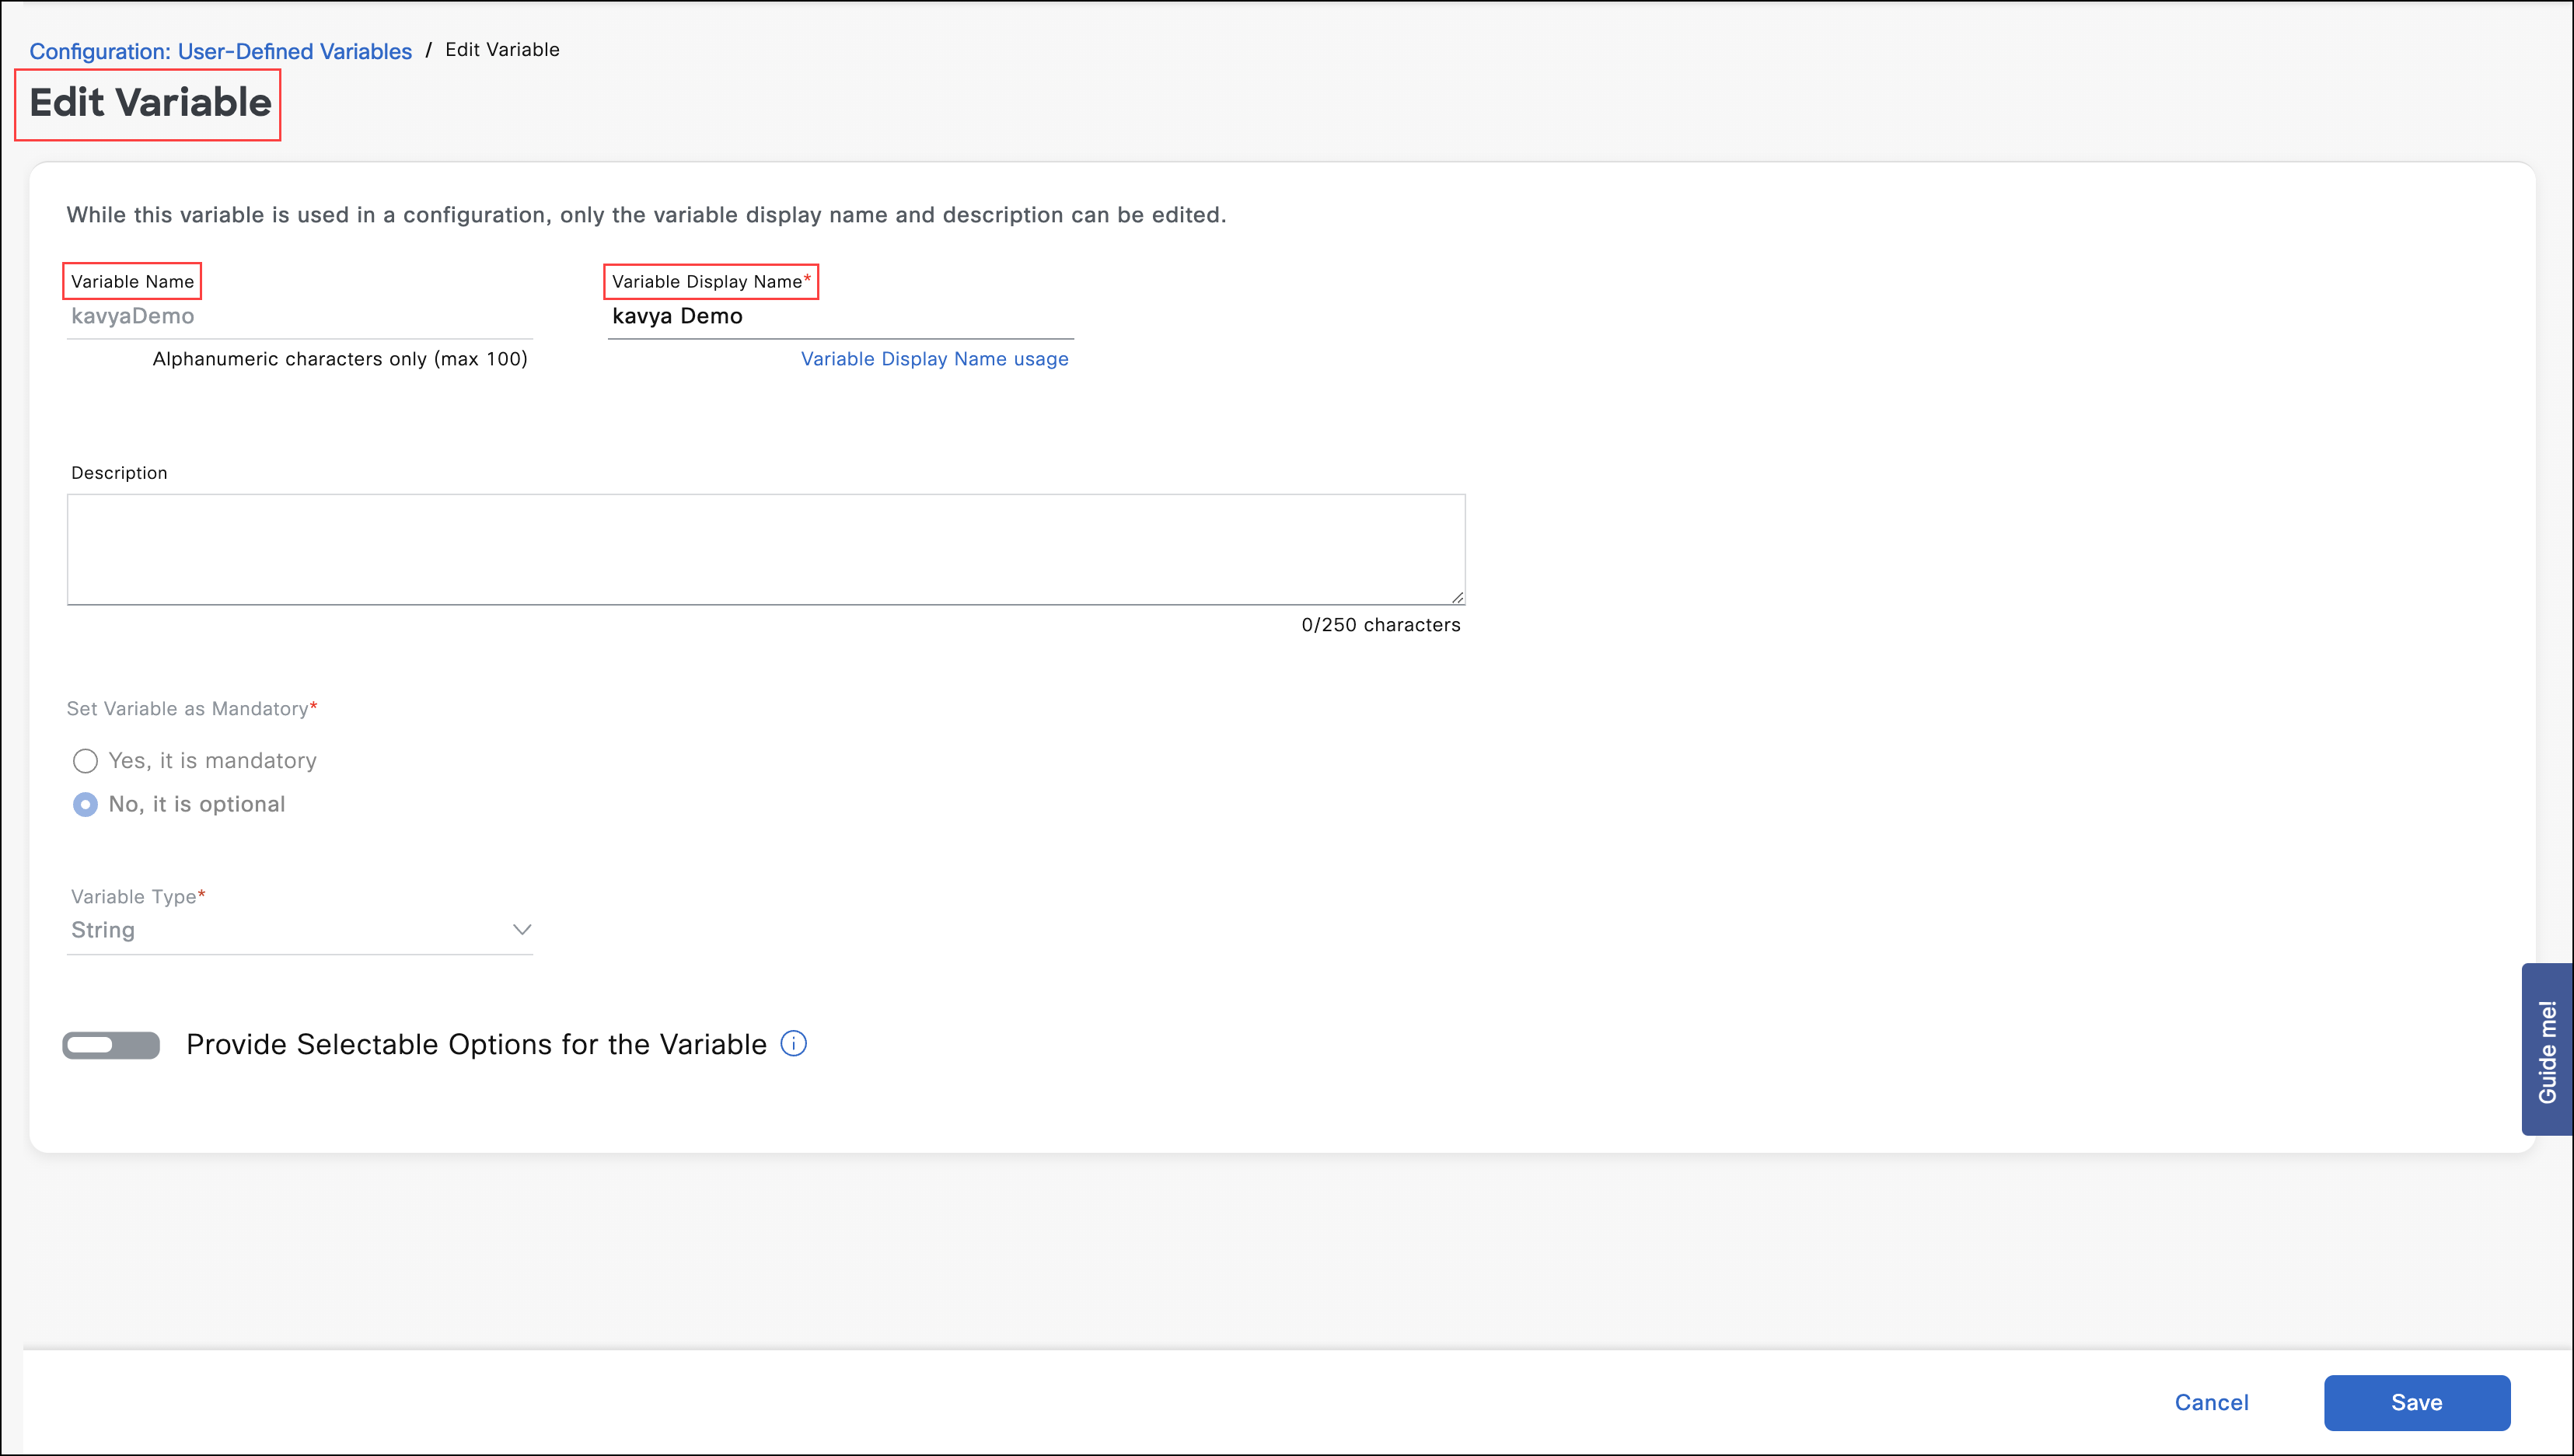
Task: Click the Cancel button
Action: point(2211,1402)
